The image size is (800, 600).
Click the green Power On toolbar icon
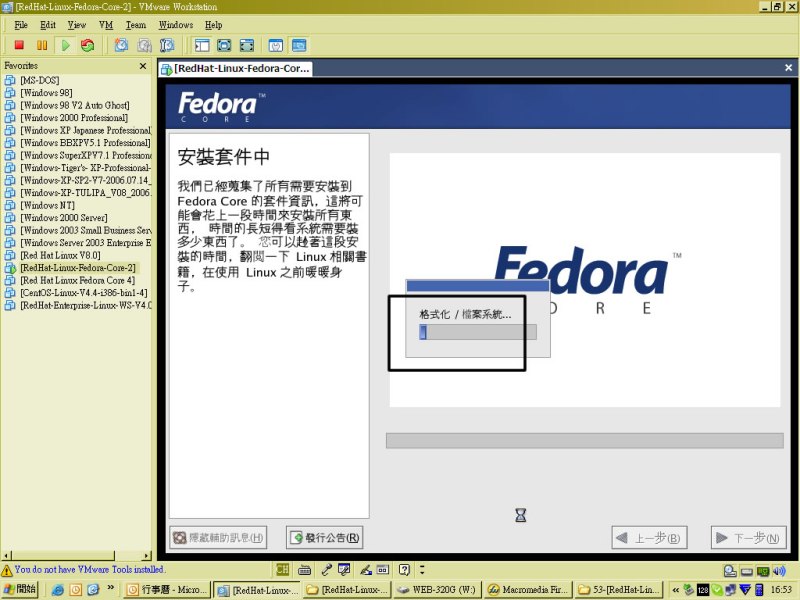tap(65, 45)
